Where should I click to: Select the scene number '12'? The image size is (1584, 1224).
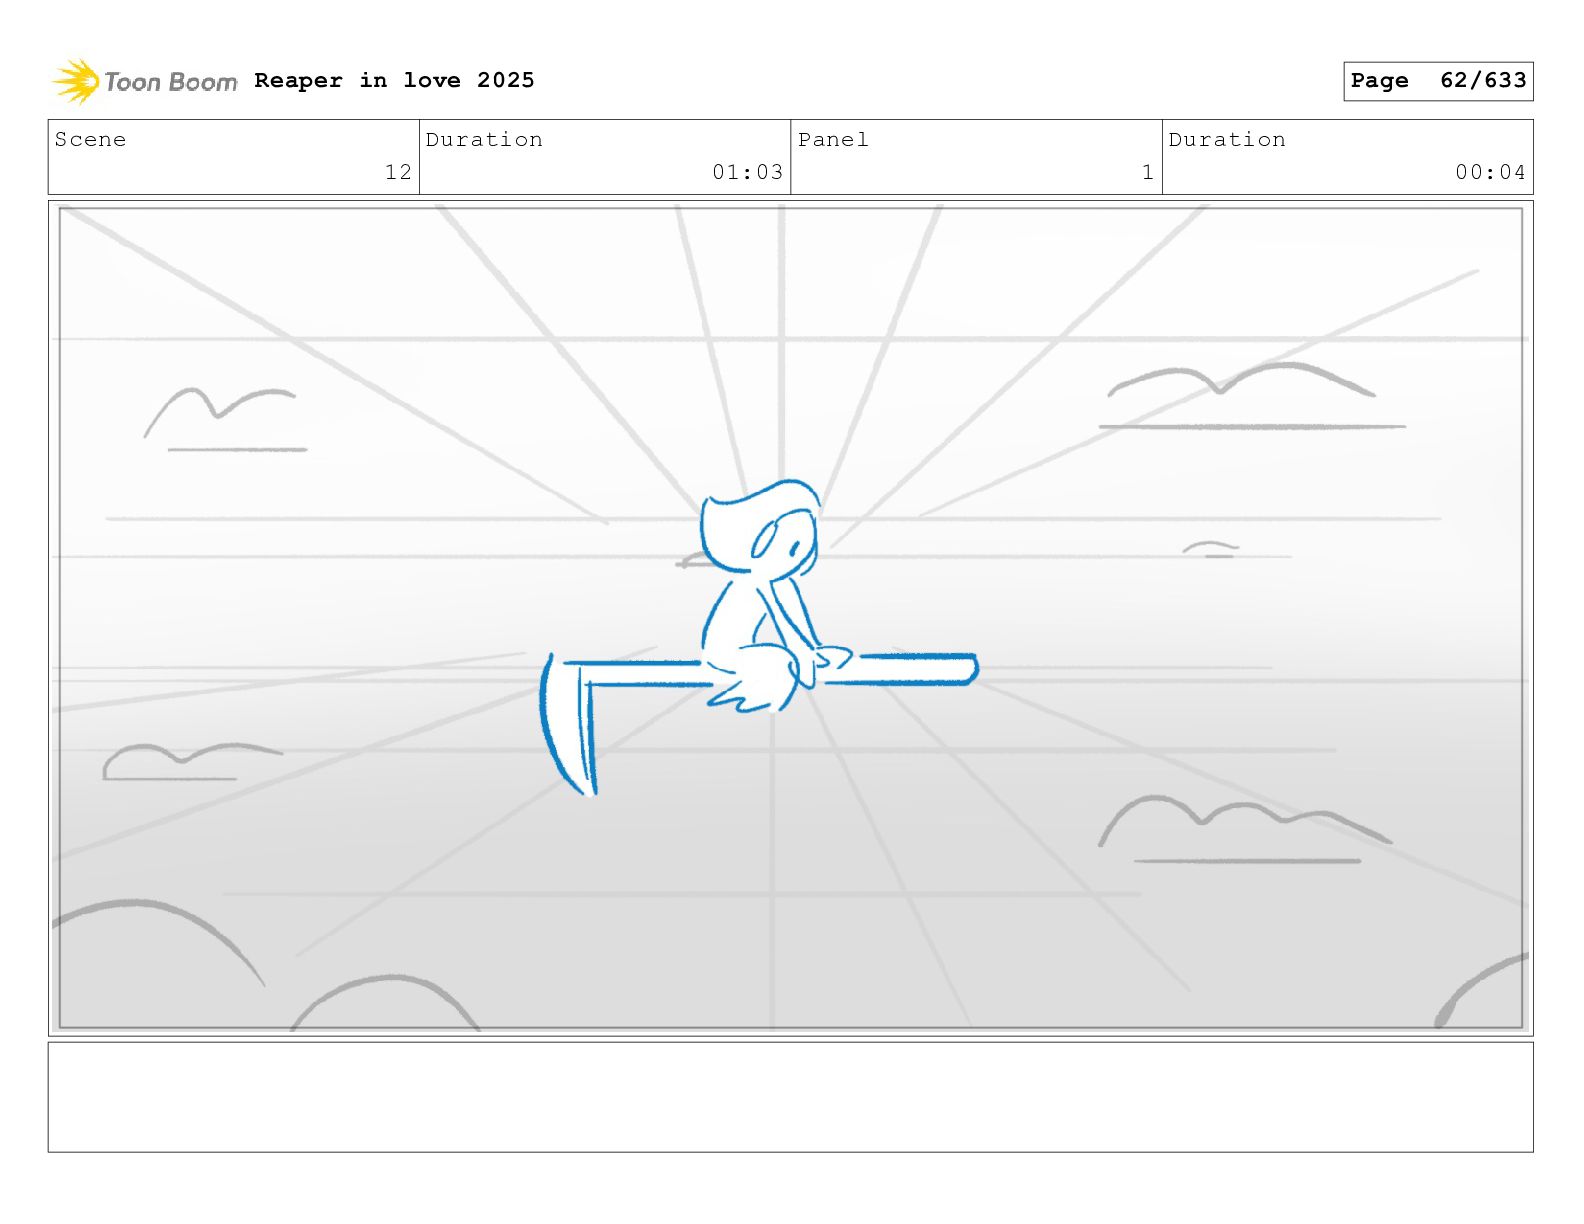(x=398, y=172)
